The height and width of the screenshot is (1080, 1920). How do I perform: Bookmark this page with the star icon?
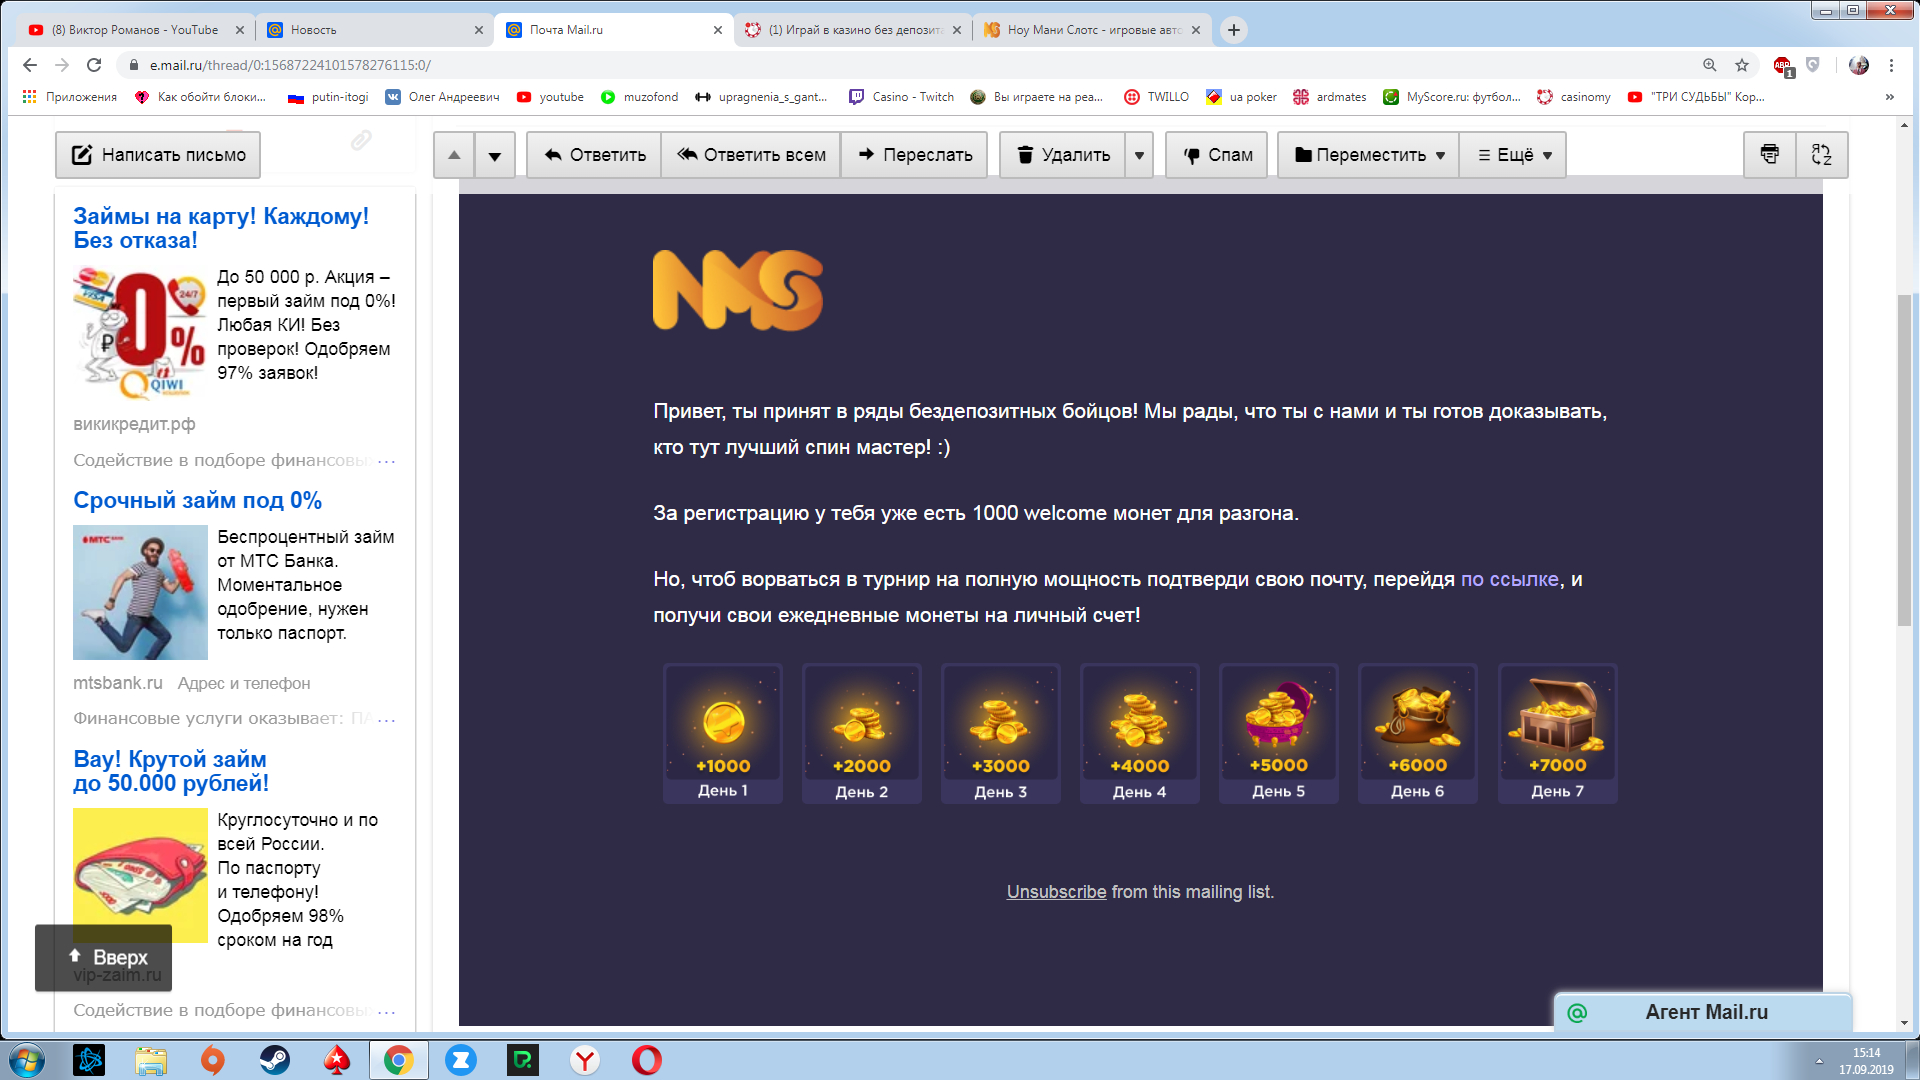[x=1742, y=65]
